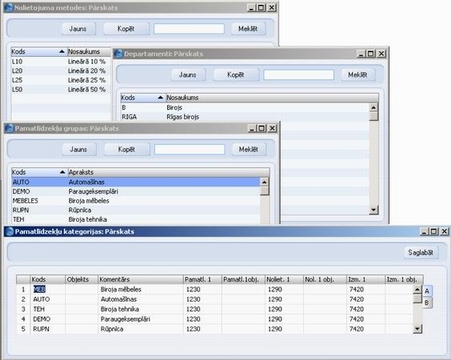Image resolution: width=451 pixels, height=360 pixels.
Task: Close the Pamatlīdzekļu grupas window
Action: 272,128
